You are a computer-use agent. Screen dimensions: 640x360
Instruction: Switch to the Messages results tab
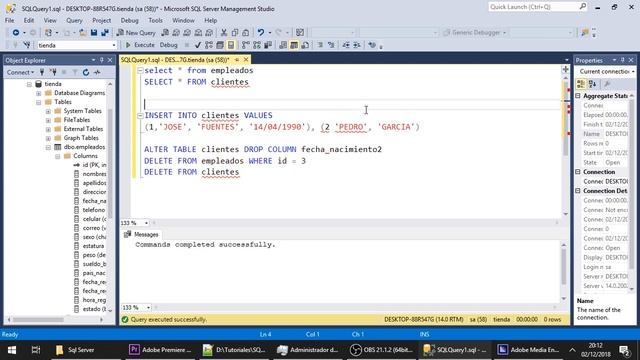pos(141,234)
